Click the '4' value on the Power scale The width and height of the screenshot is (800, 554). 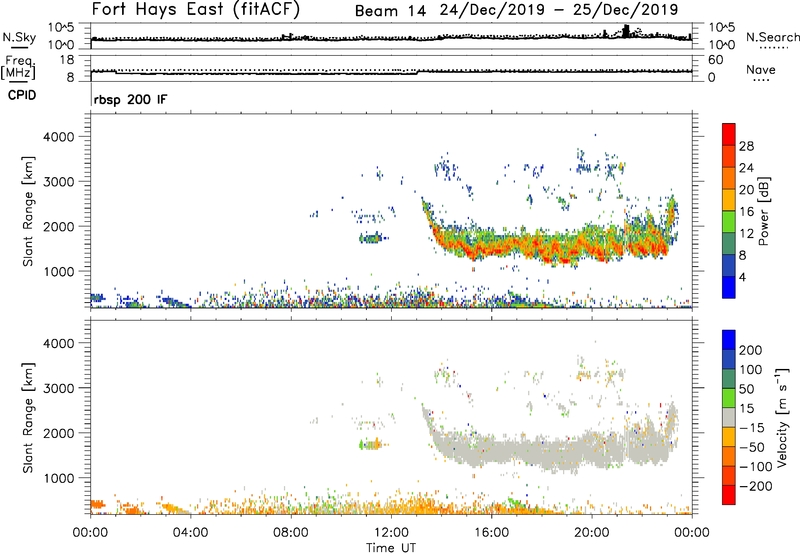click(x=742, y=277)
